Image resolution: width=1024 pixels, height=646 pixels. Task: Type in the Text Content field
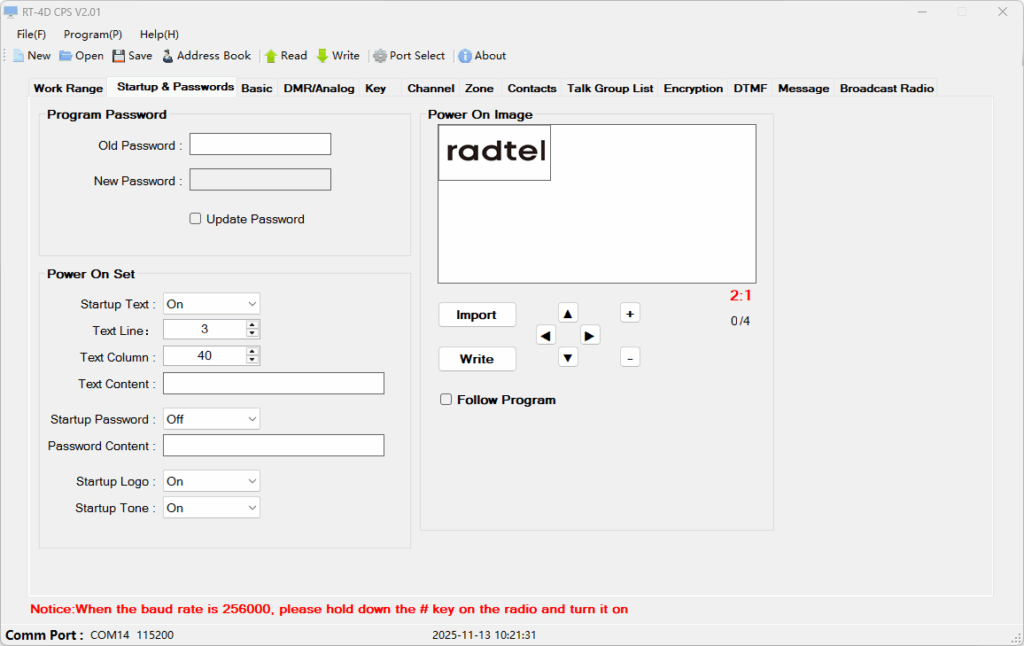pyautogui.click(x=273, y=383)
